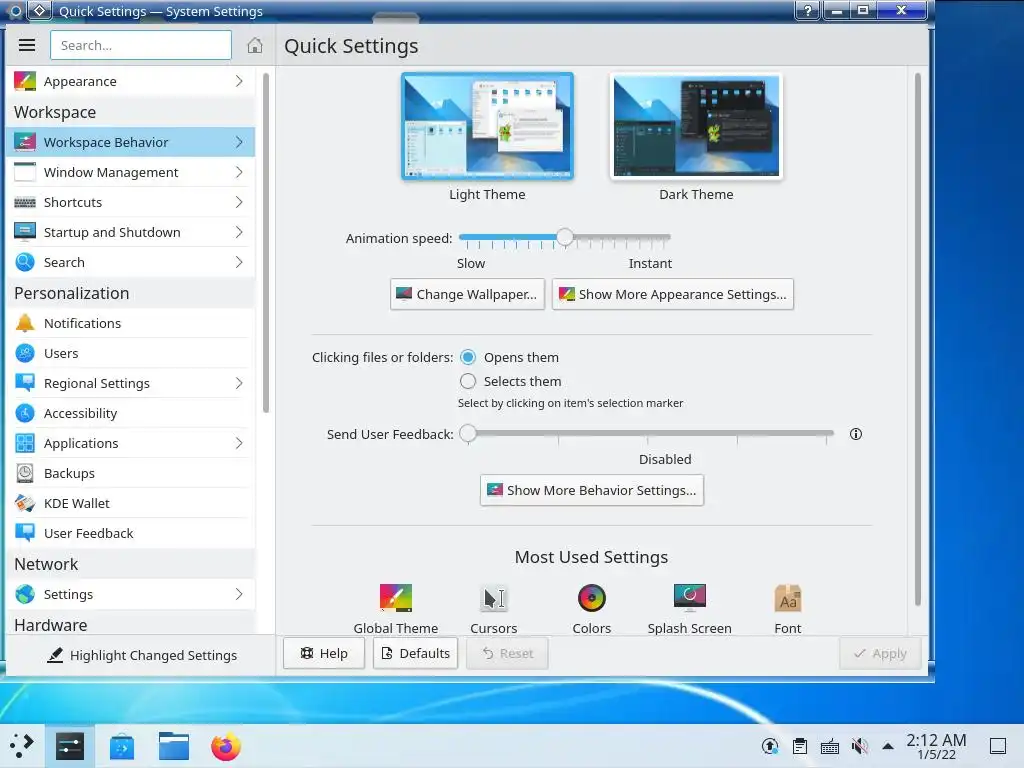The image size is (1024, 768).
Task: Click the Send User Feedback slider handle
Action: click(468, 433)
